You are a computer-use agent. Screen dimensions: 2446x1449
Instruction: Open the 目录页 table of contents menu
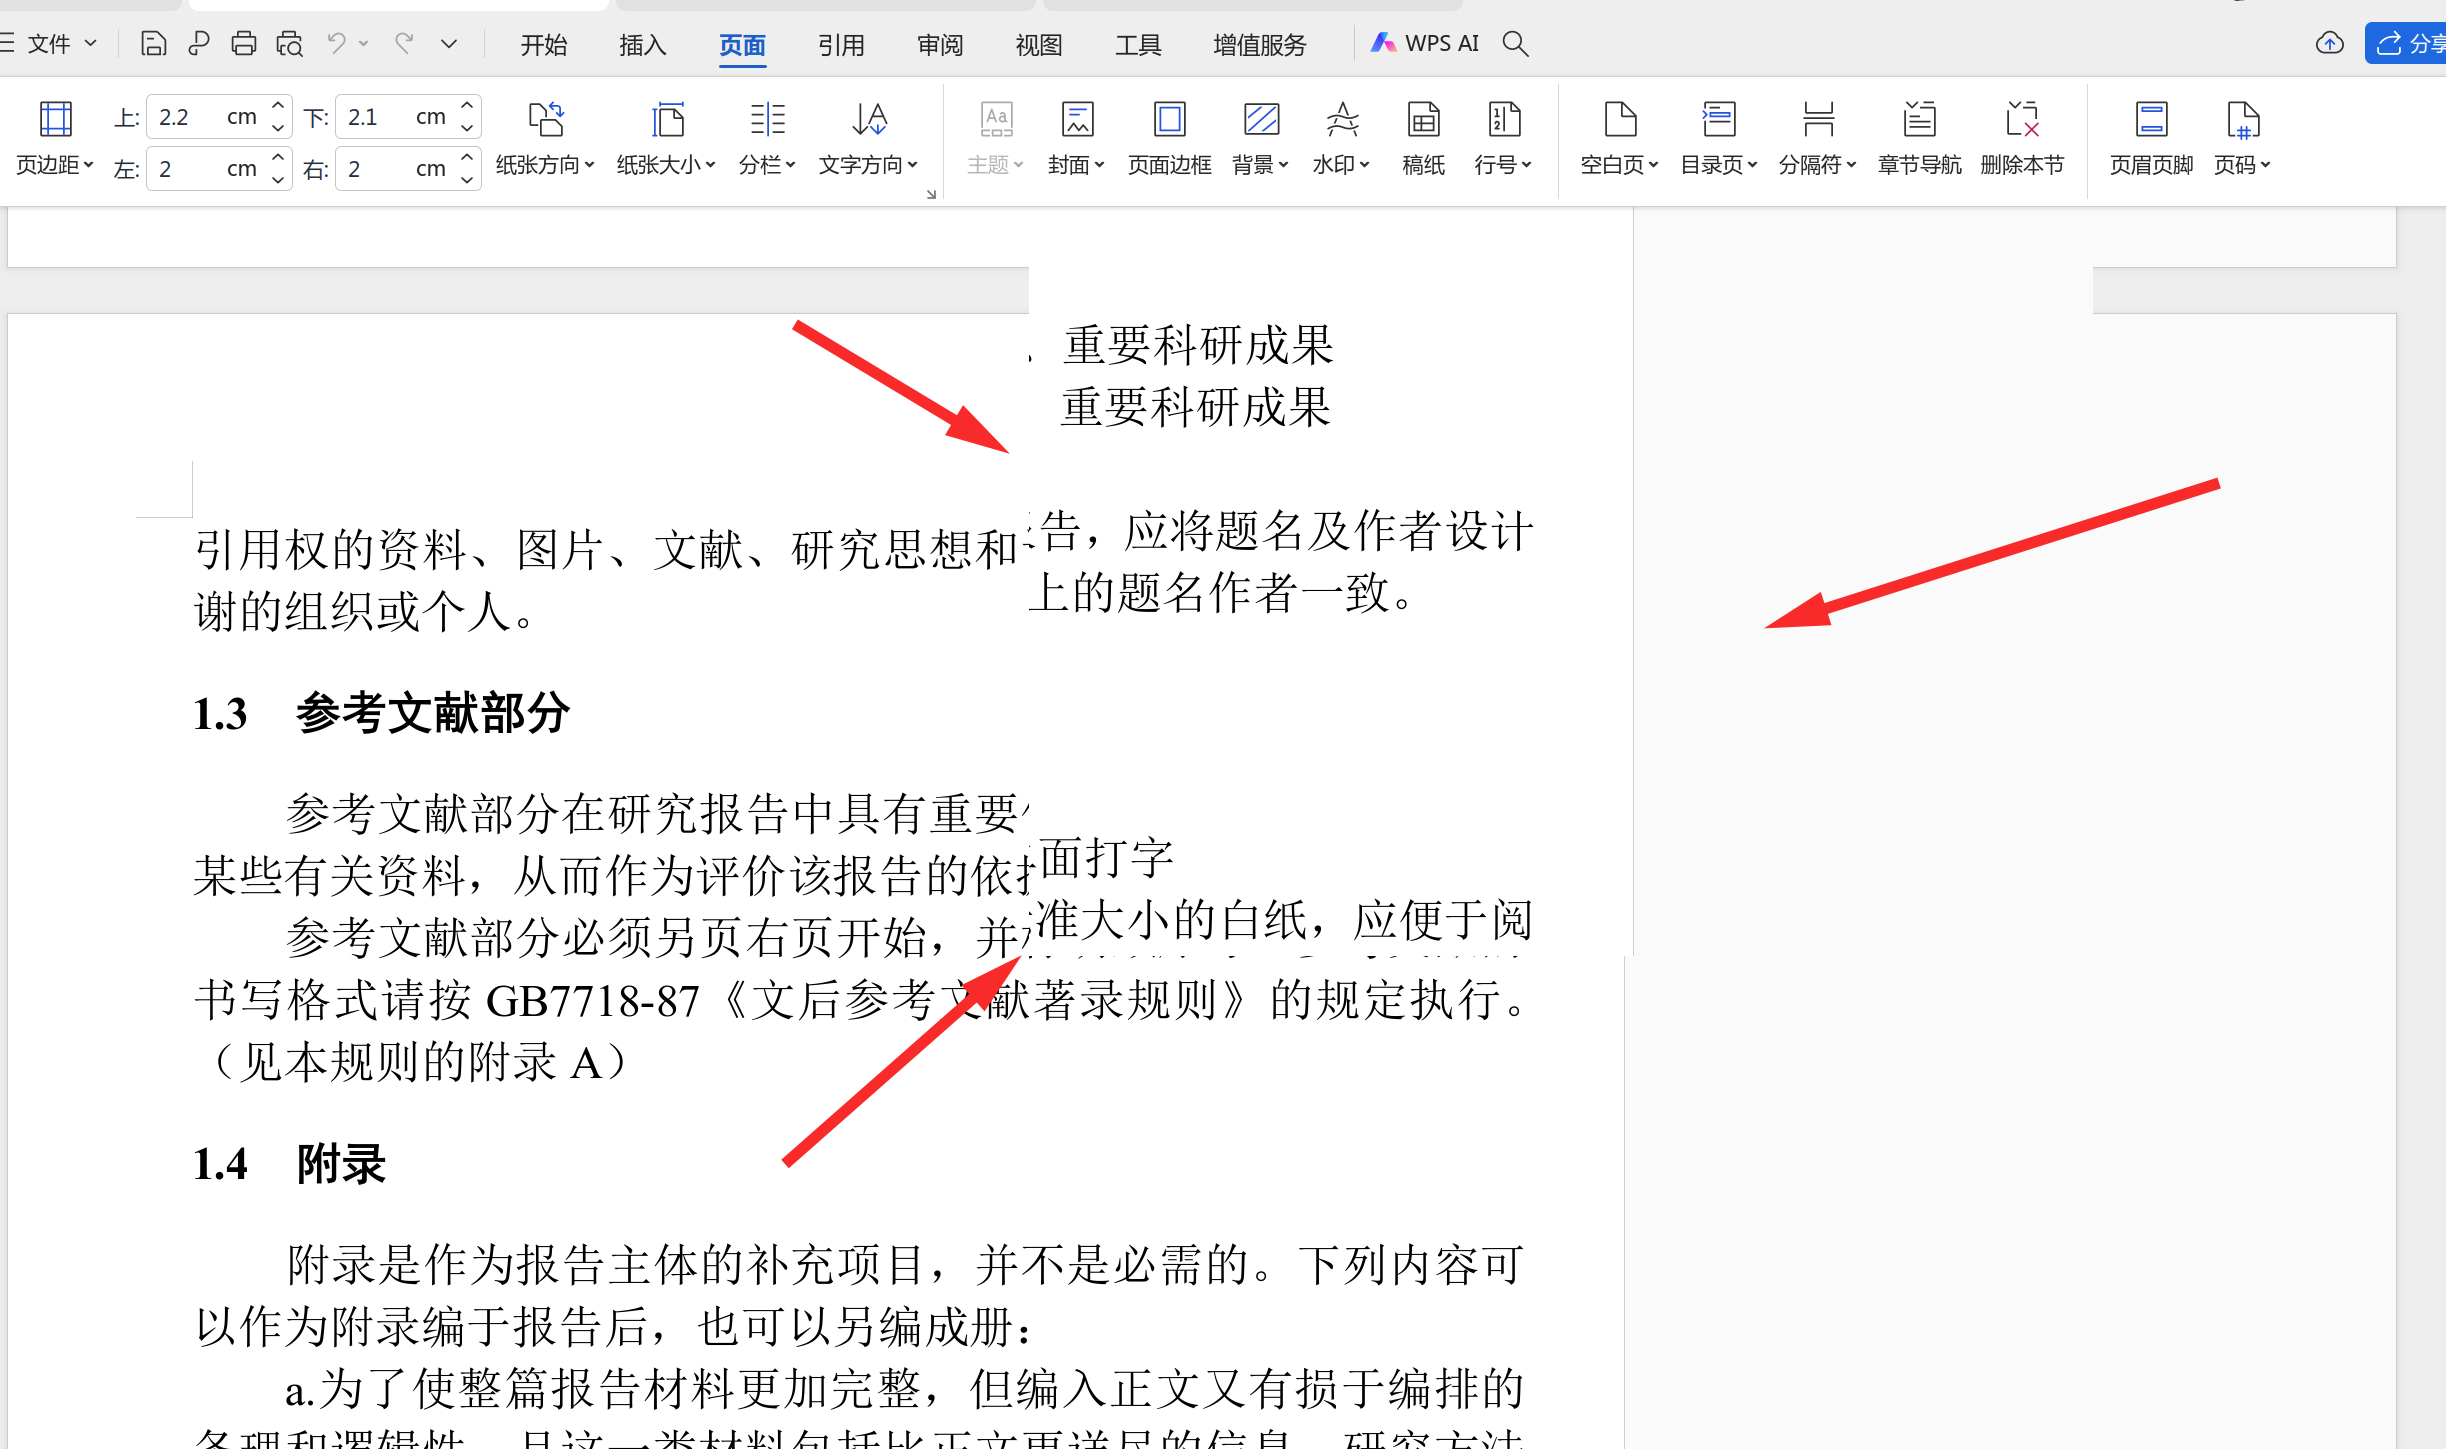pos(1718,138)
